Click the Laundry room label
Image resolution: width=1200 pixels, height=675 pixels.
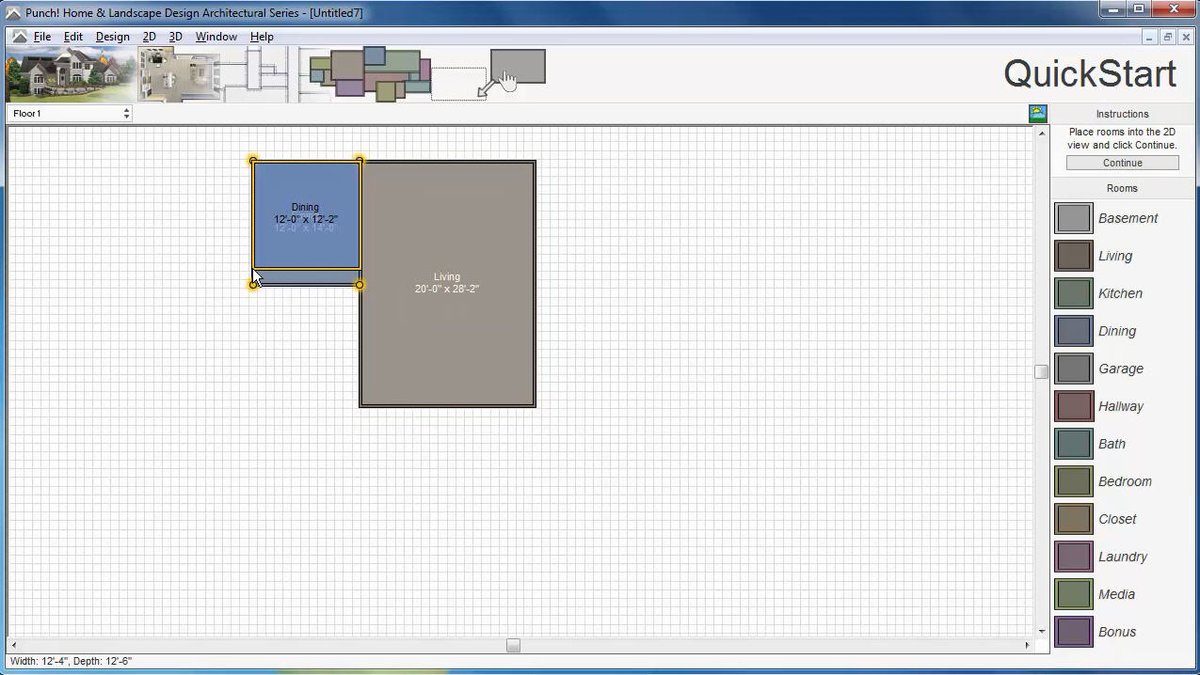[1123, 556]
